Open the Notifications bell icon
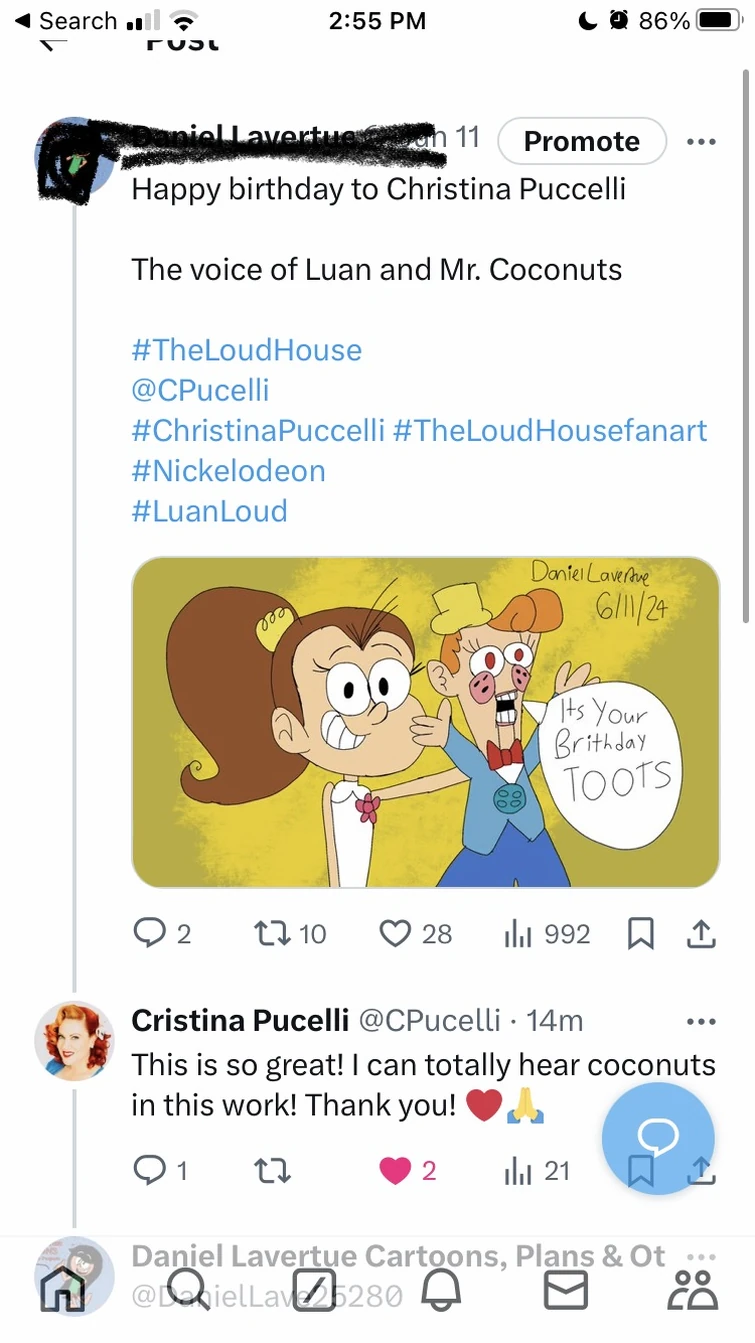Screen dimensions: 755x1343 (x=440, y=1290)
